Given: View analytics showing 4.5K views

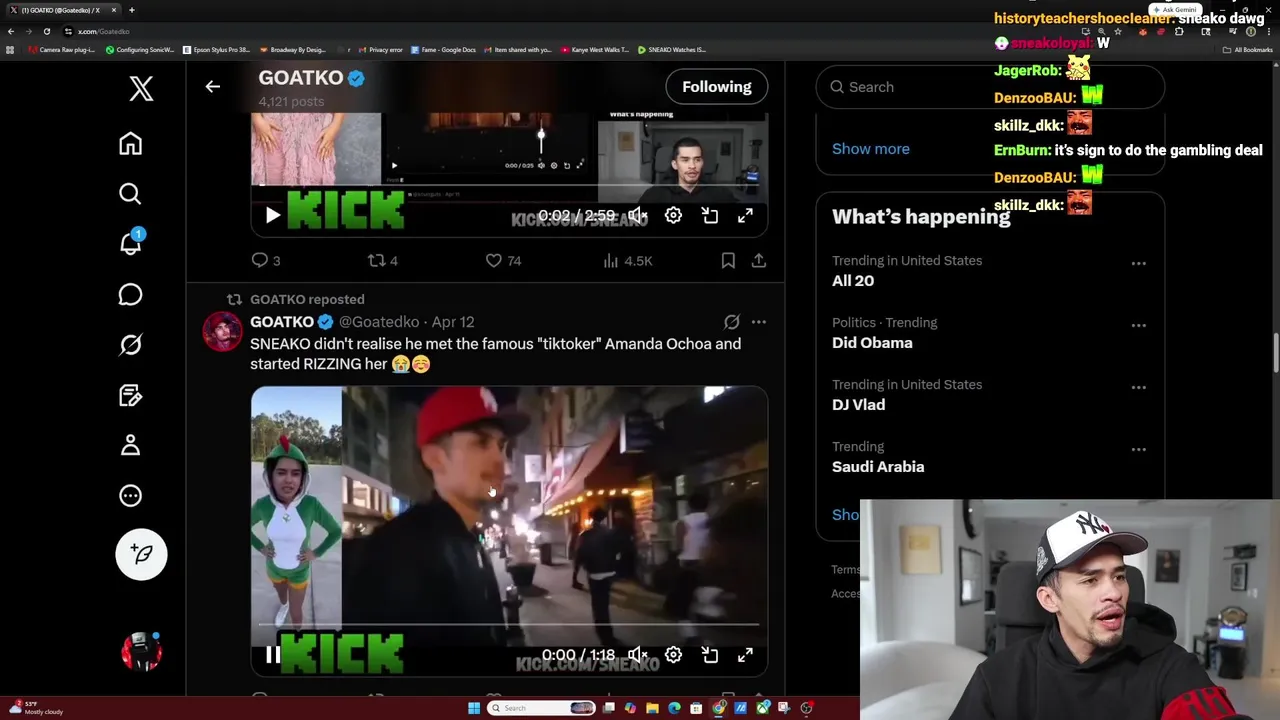Looking at the screenshot, I should tap(627, 261).
